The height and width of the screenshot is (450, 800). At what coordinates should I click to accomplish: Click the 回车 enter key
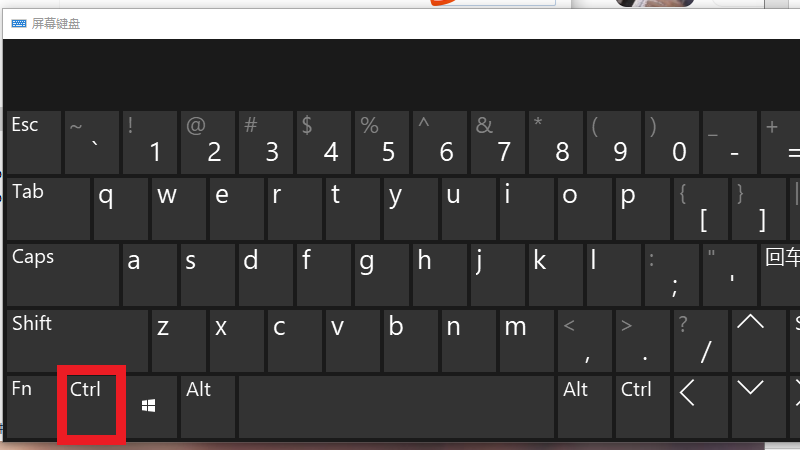781,274
